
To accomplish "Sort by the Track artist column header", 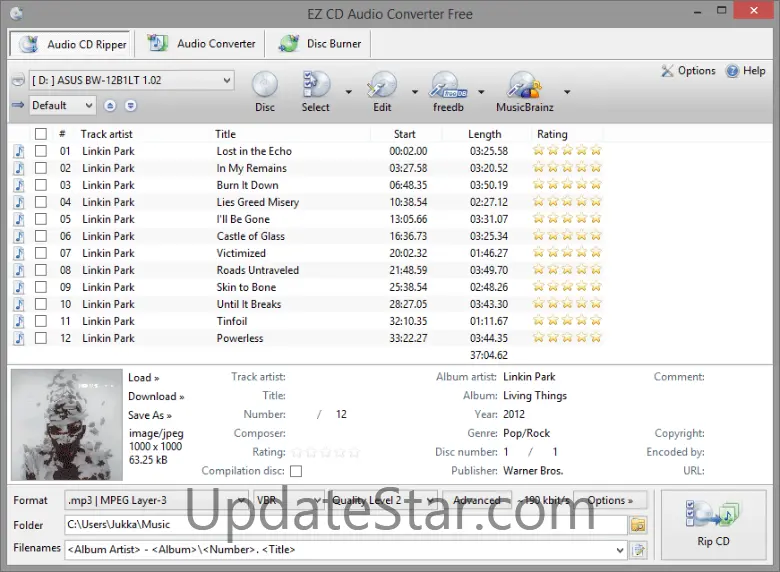I will point(106,134).
